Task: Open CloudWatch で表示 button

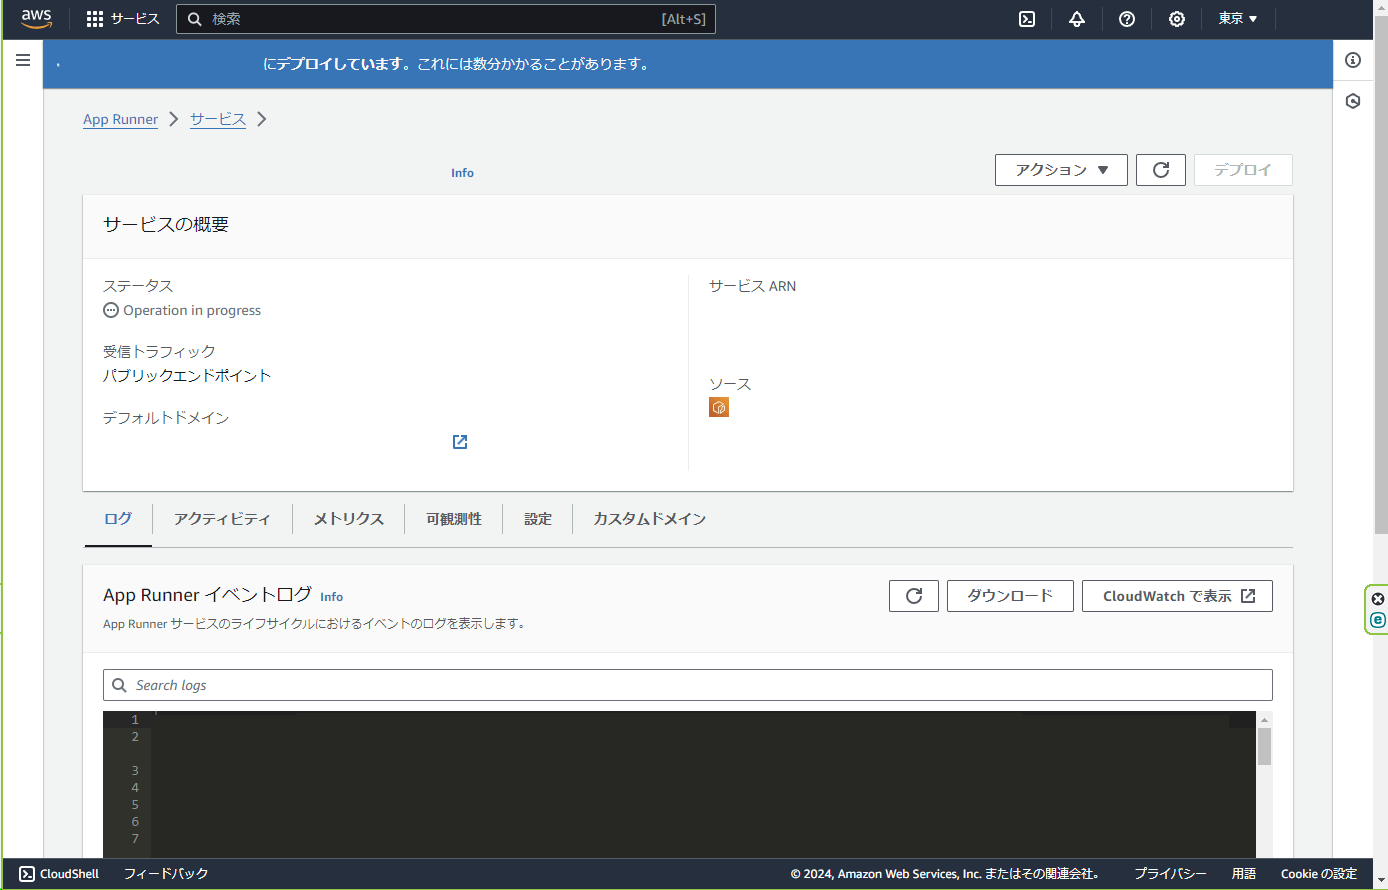Action: pyautogui.click(x=1177, y=596)
